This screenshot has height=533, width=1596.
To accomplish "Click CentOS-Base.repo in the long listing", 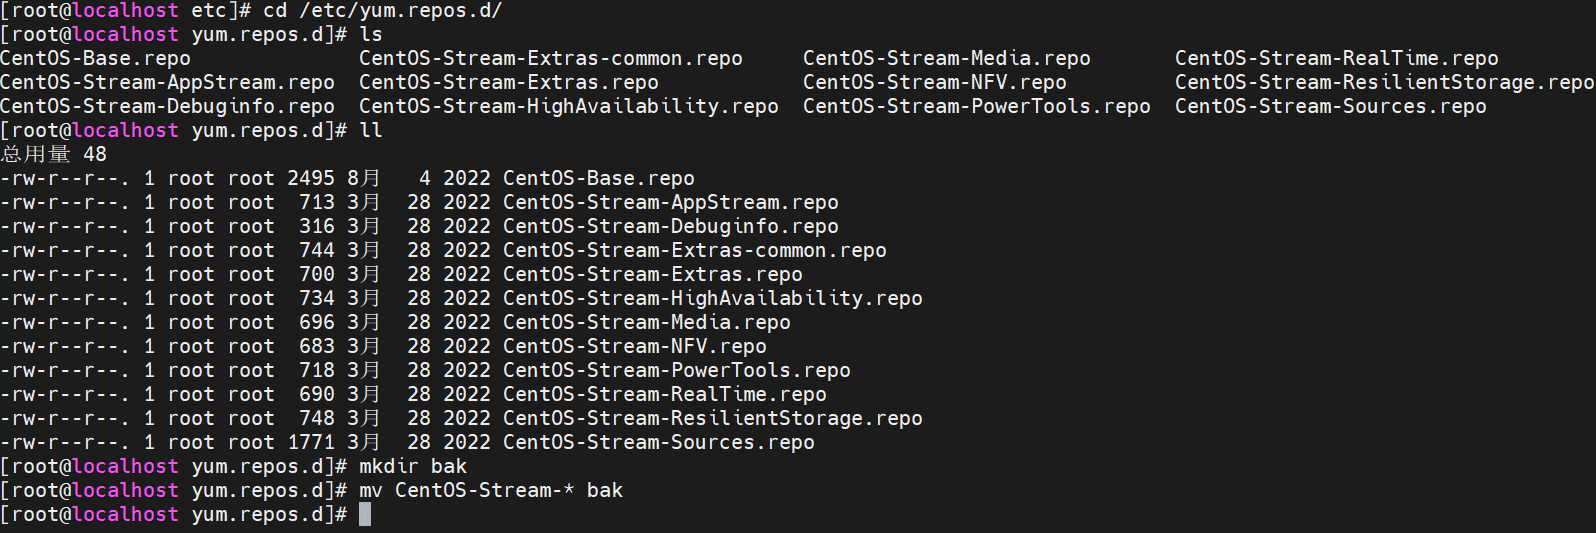I will (598, 178).
